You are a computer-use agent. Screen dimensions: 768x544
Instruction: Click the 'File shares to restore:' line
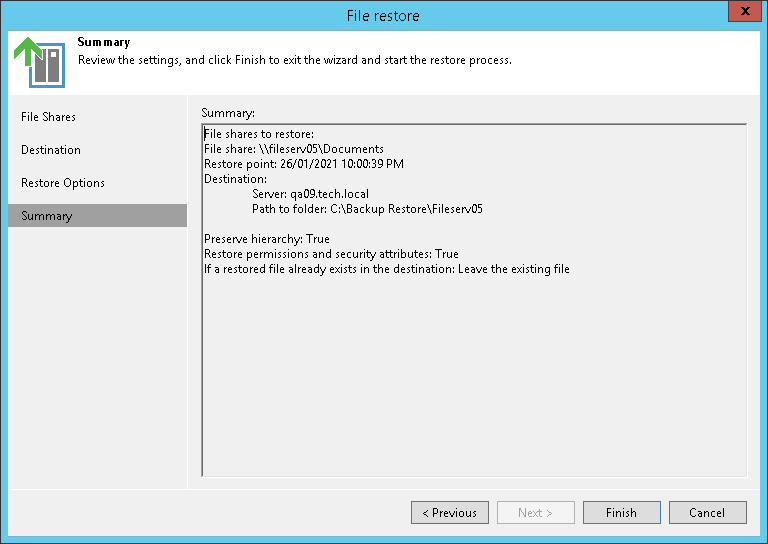(x=259, y=134)
